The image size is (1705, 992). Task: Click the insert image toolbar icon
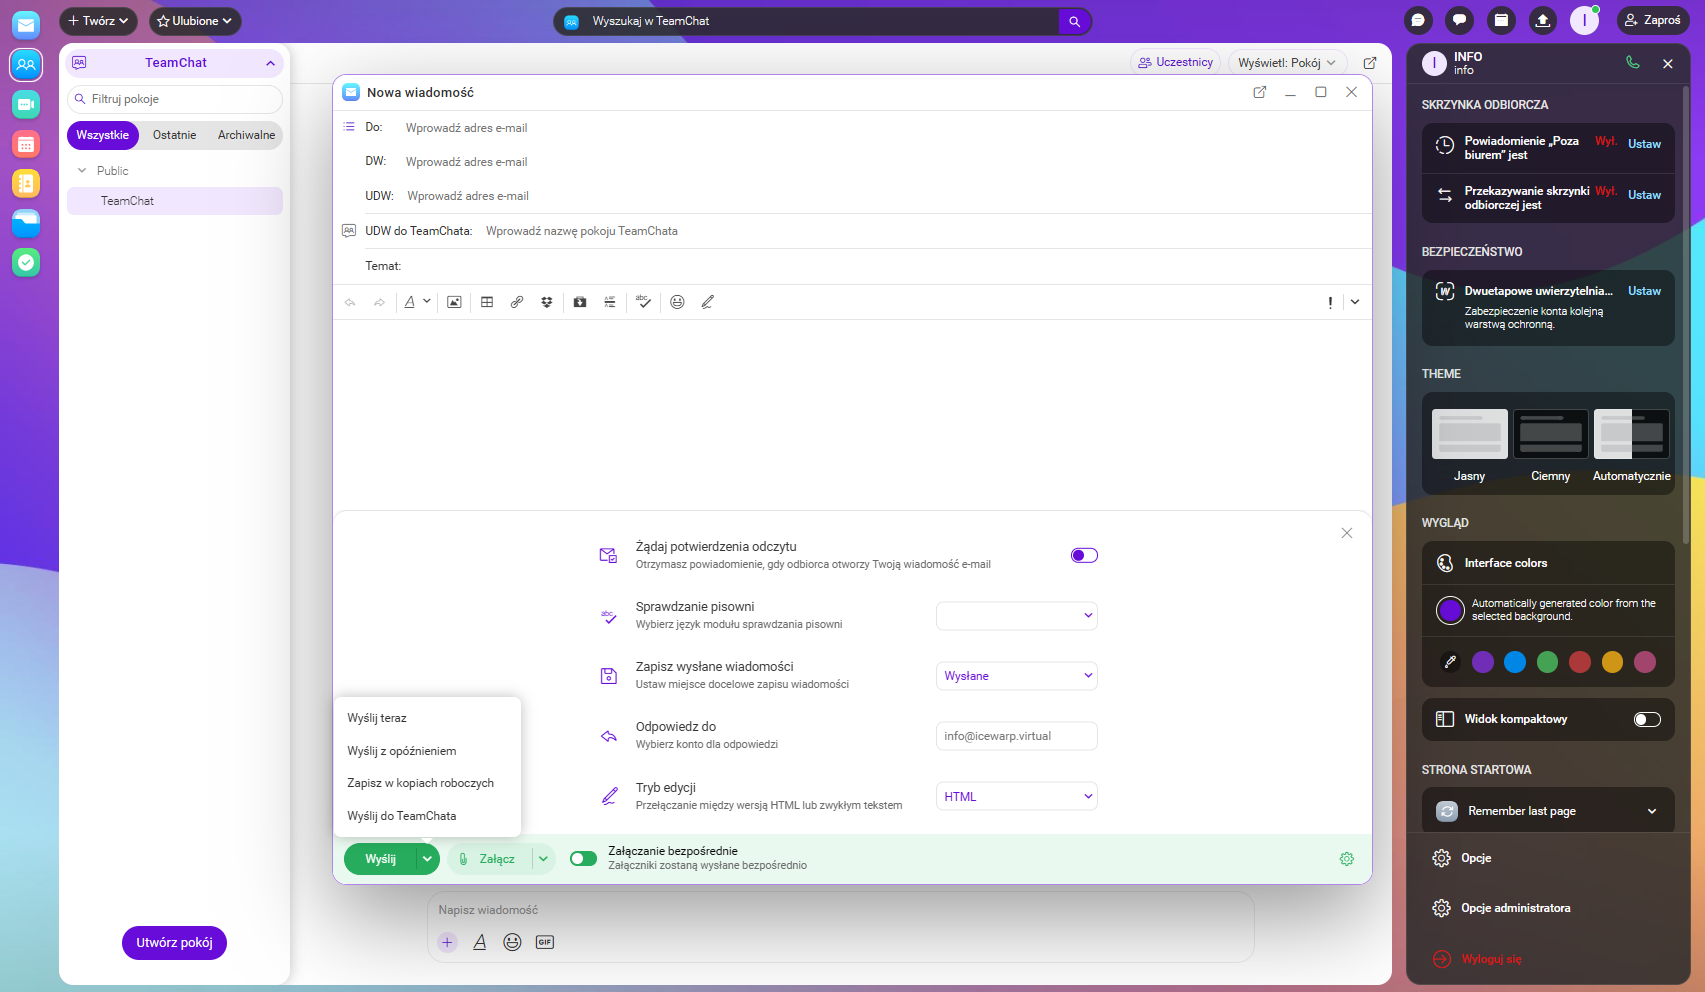(454, 302)
